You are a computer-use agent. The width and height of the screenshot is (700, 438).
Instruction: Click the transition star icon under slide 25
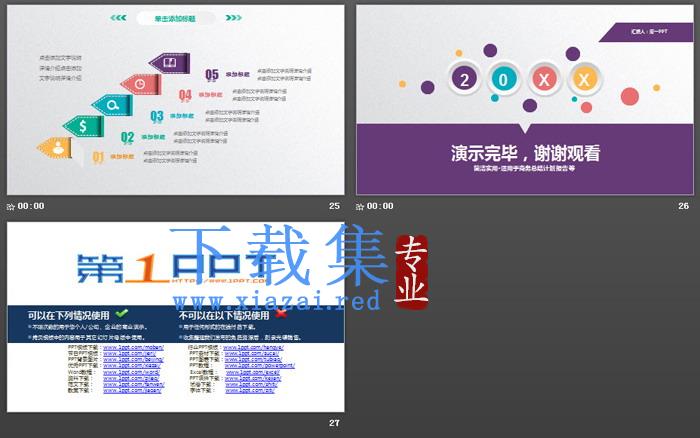(x=11, y=207)
